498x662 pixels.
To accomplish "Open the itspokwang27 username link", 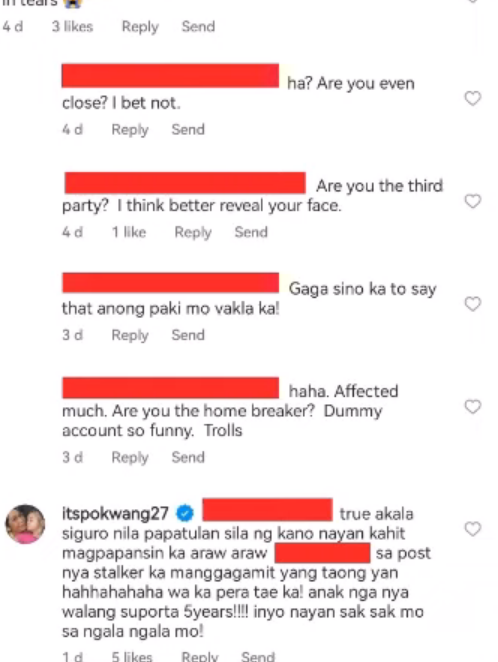I will (x=115, y=513).
